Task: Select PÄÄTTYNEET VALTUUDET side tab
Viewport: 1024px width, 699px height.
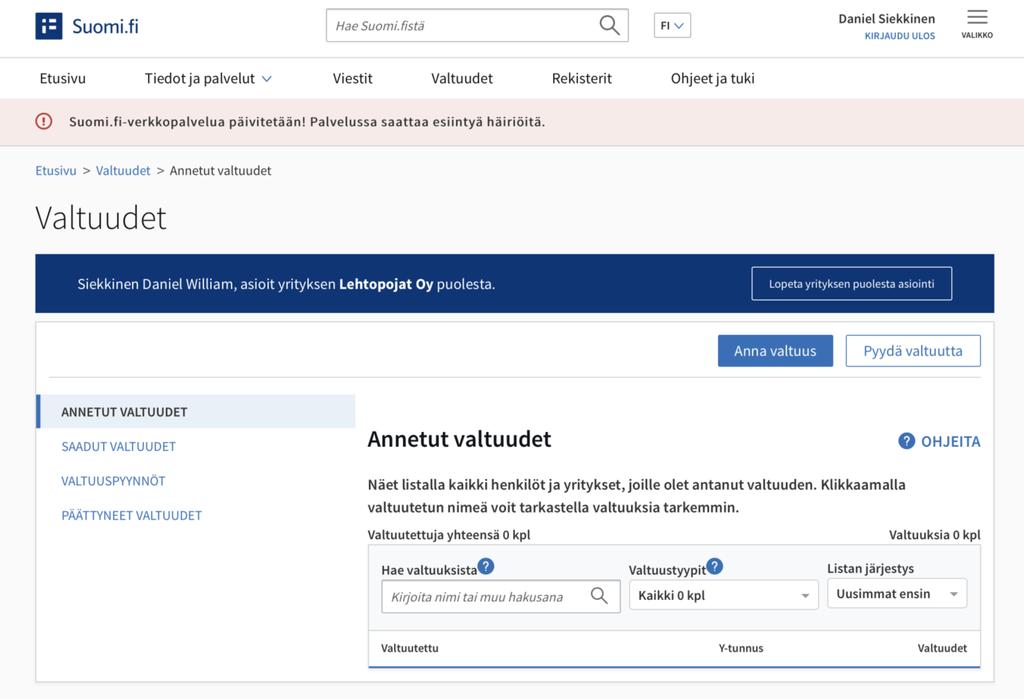Action: point(131,515)
